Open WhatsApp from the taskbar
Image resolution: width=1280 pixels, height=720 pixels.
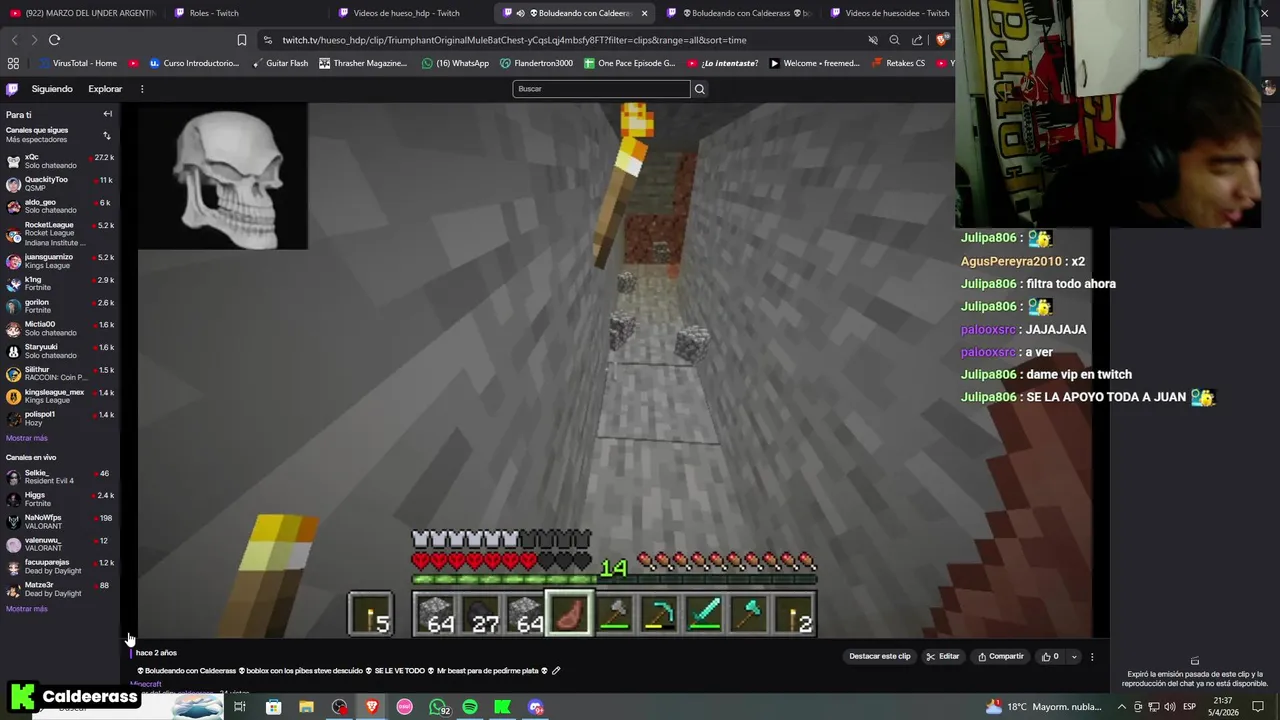pyautogui.click(x=438, y=707)
